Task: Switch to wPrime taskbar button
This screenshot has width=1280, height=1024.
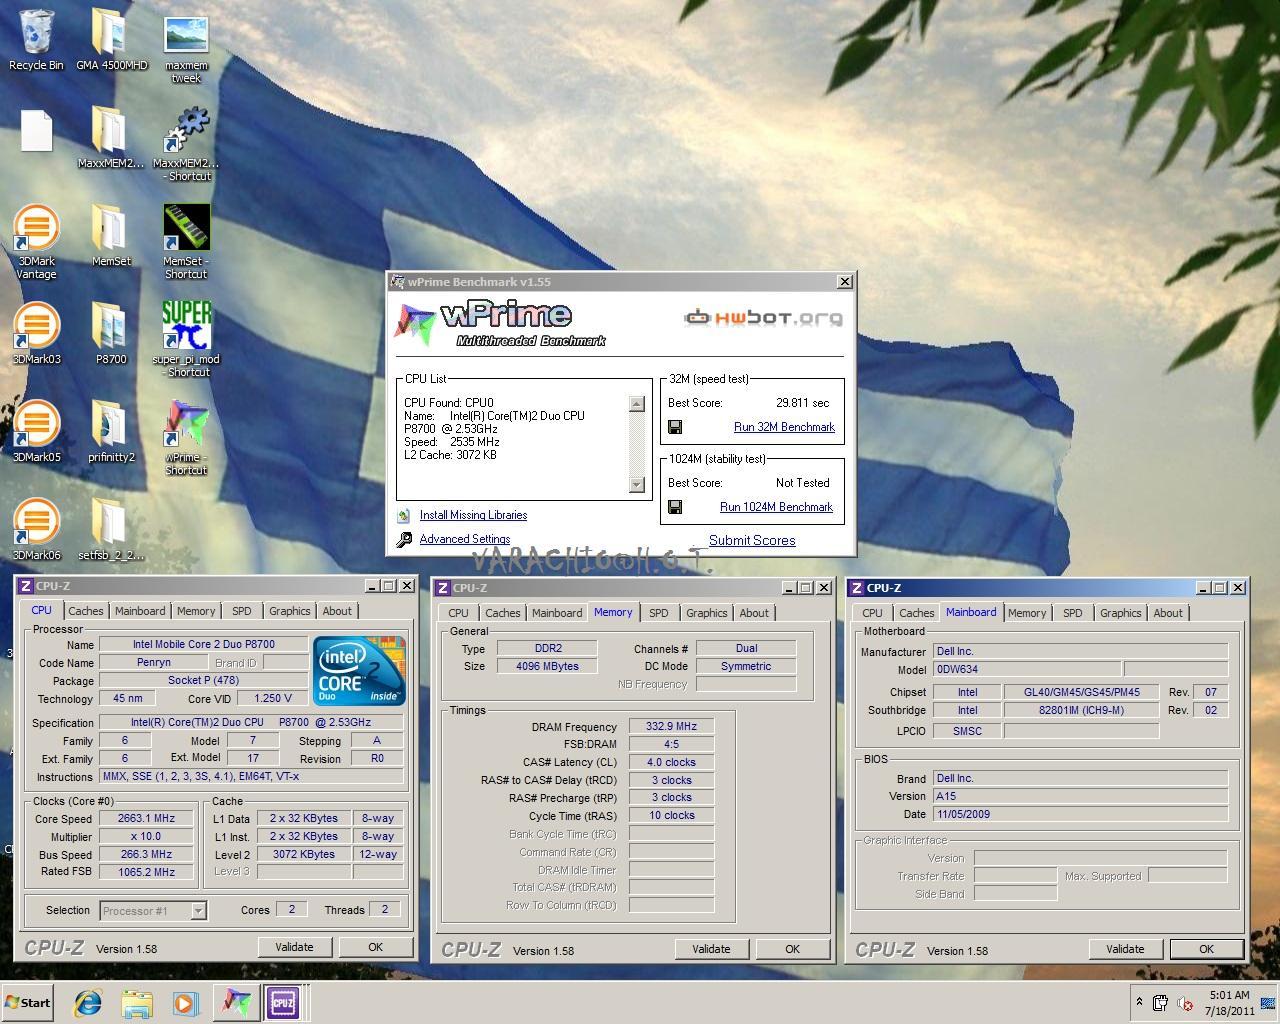Action: [x=236, y=1003]
